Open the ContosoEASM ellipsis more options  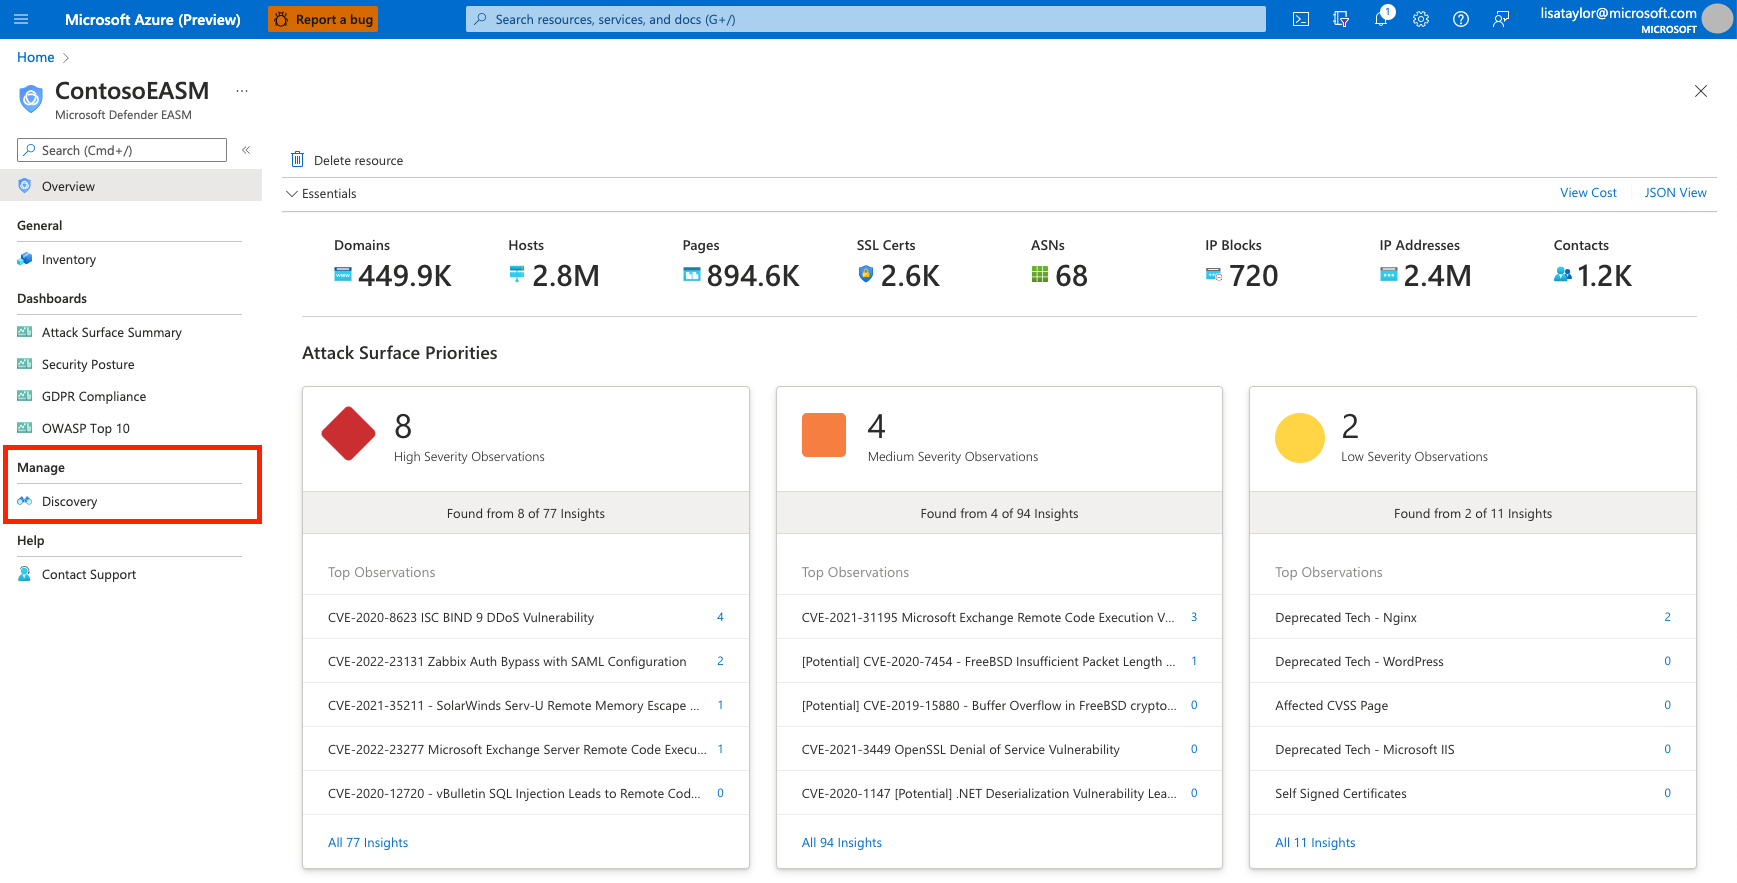[x=241, y=91]
